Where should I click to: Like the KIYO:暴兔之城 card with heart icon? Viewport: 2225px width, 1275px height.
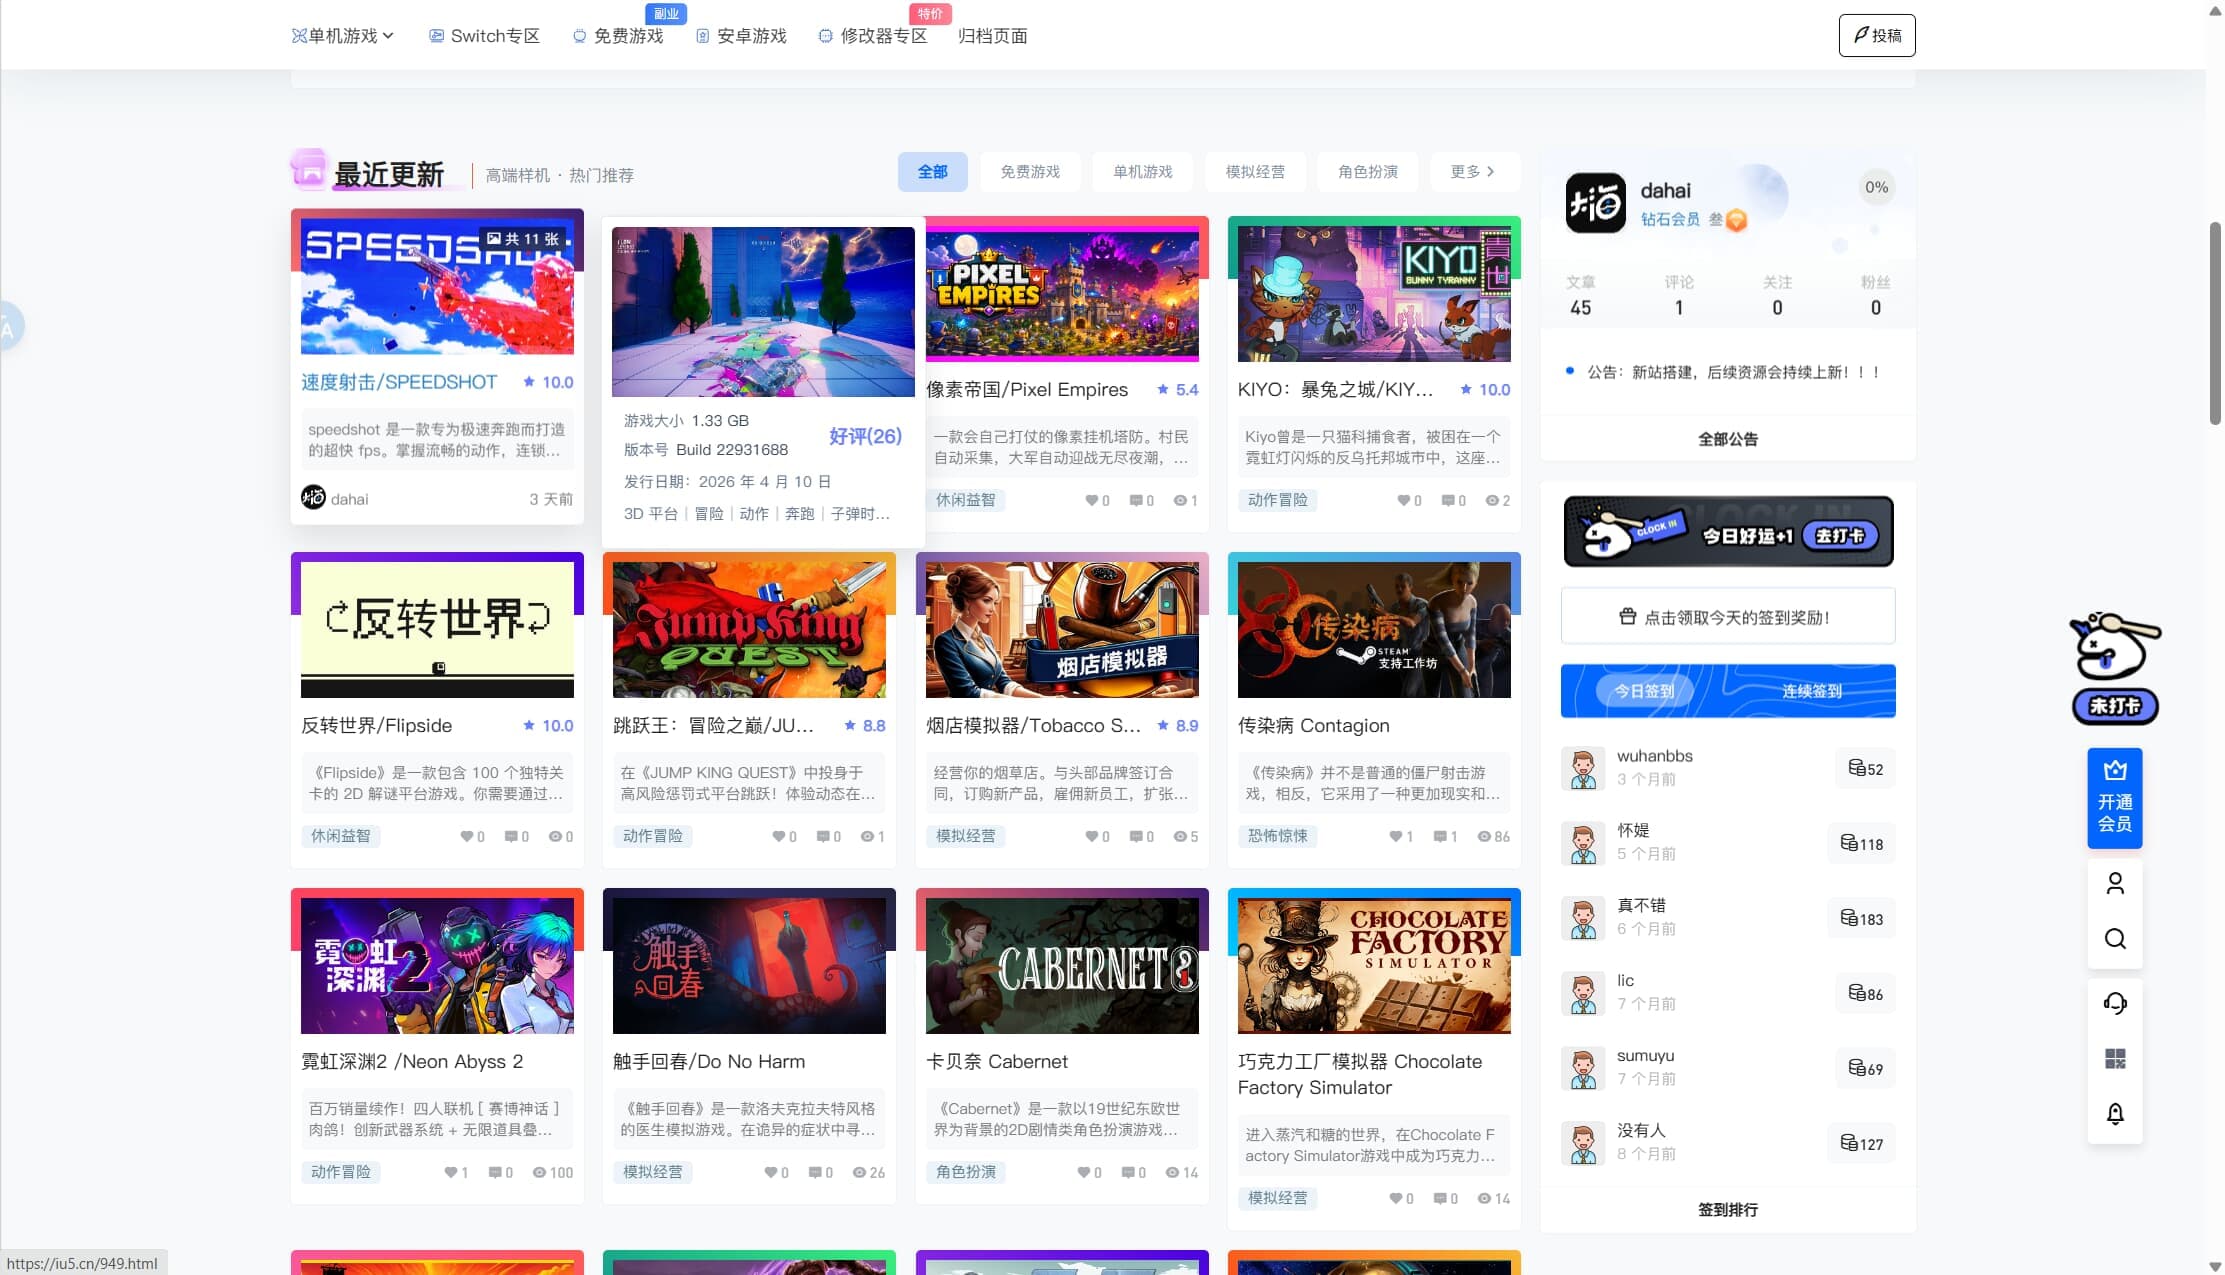click(1403, 500)
